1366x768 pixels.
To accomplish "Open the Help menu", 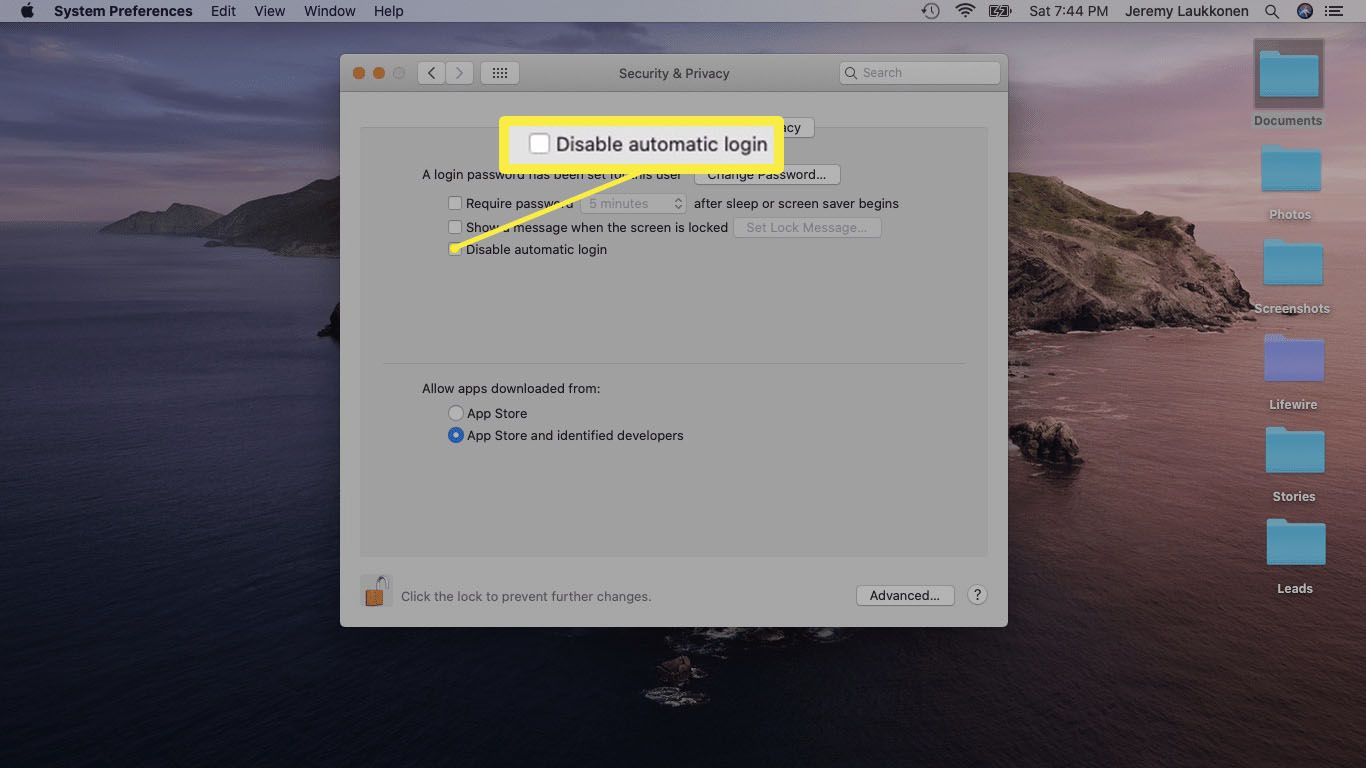I will tap(389, 11).
